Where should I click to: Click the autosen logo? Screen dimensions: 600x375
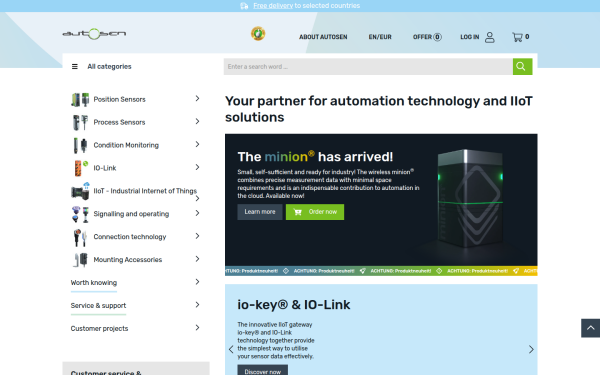(94, 34)
